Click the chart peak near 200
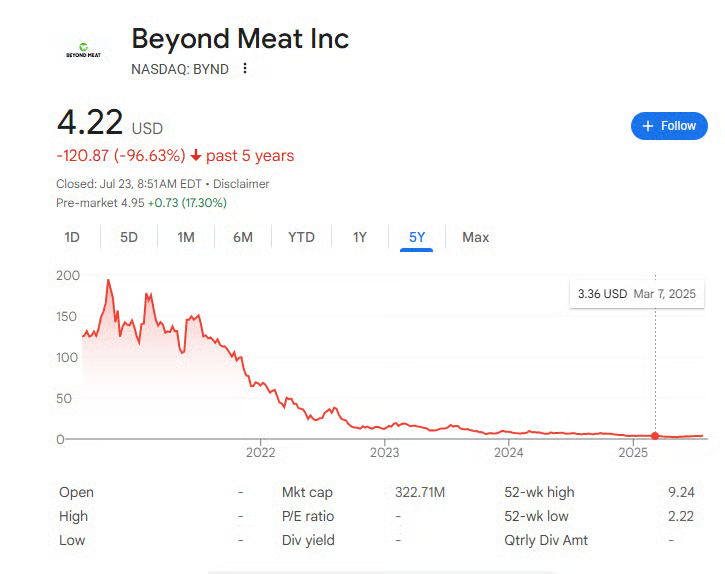The image size is (725, 574). click(108, 281)
